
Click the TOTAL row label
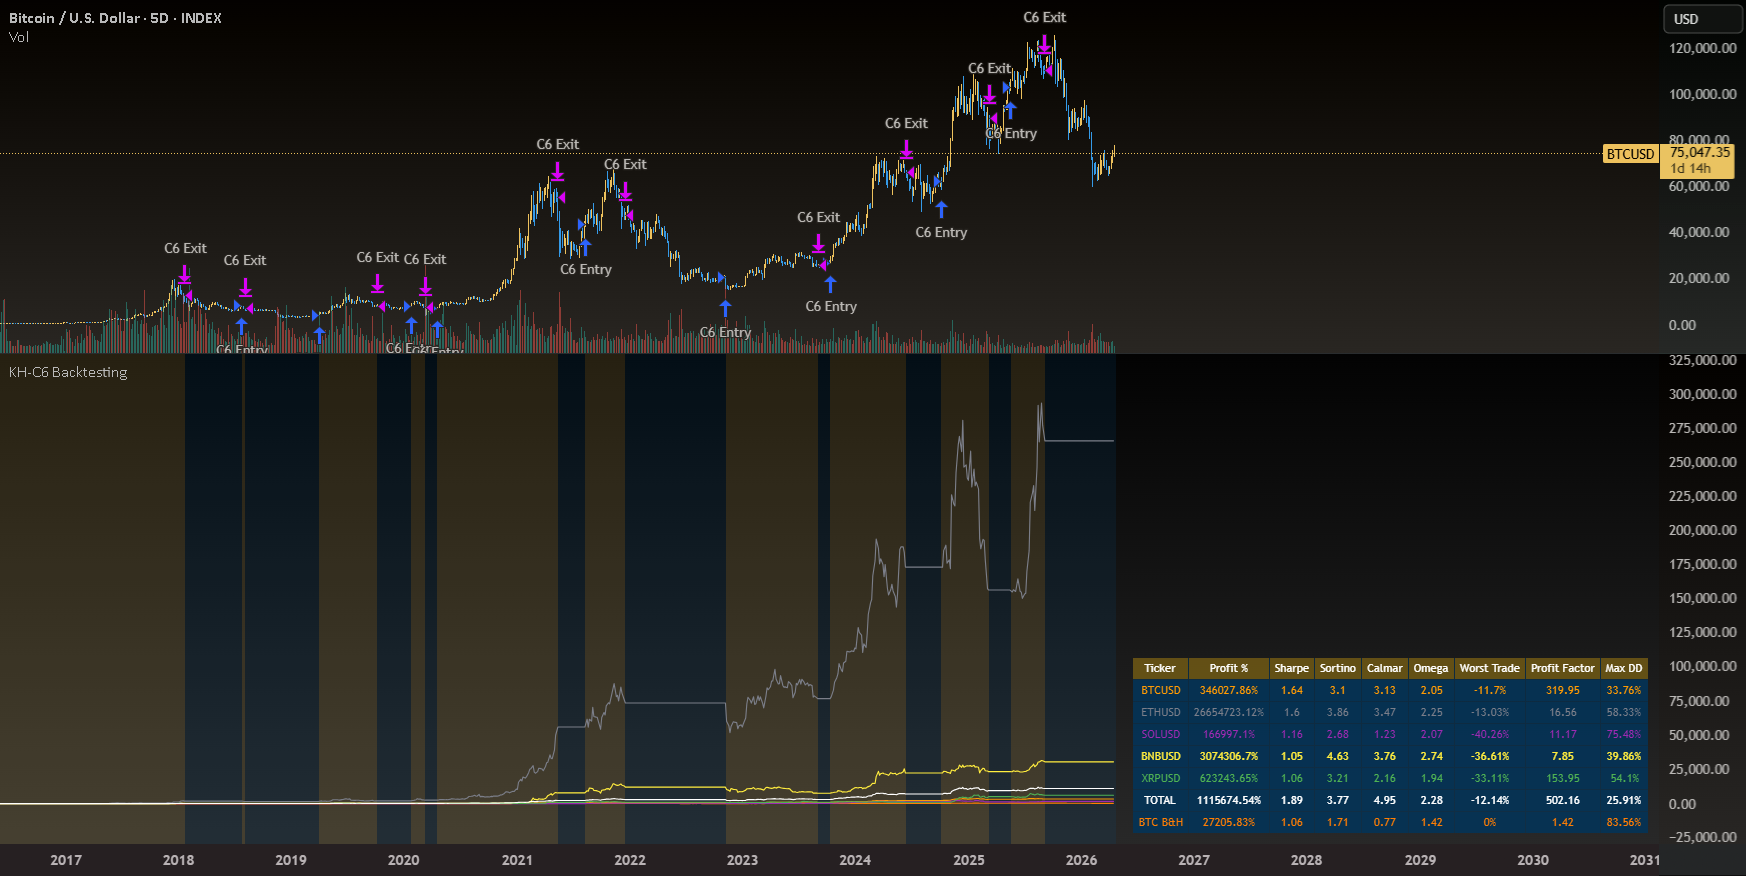(1160, 800)
